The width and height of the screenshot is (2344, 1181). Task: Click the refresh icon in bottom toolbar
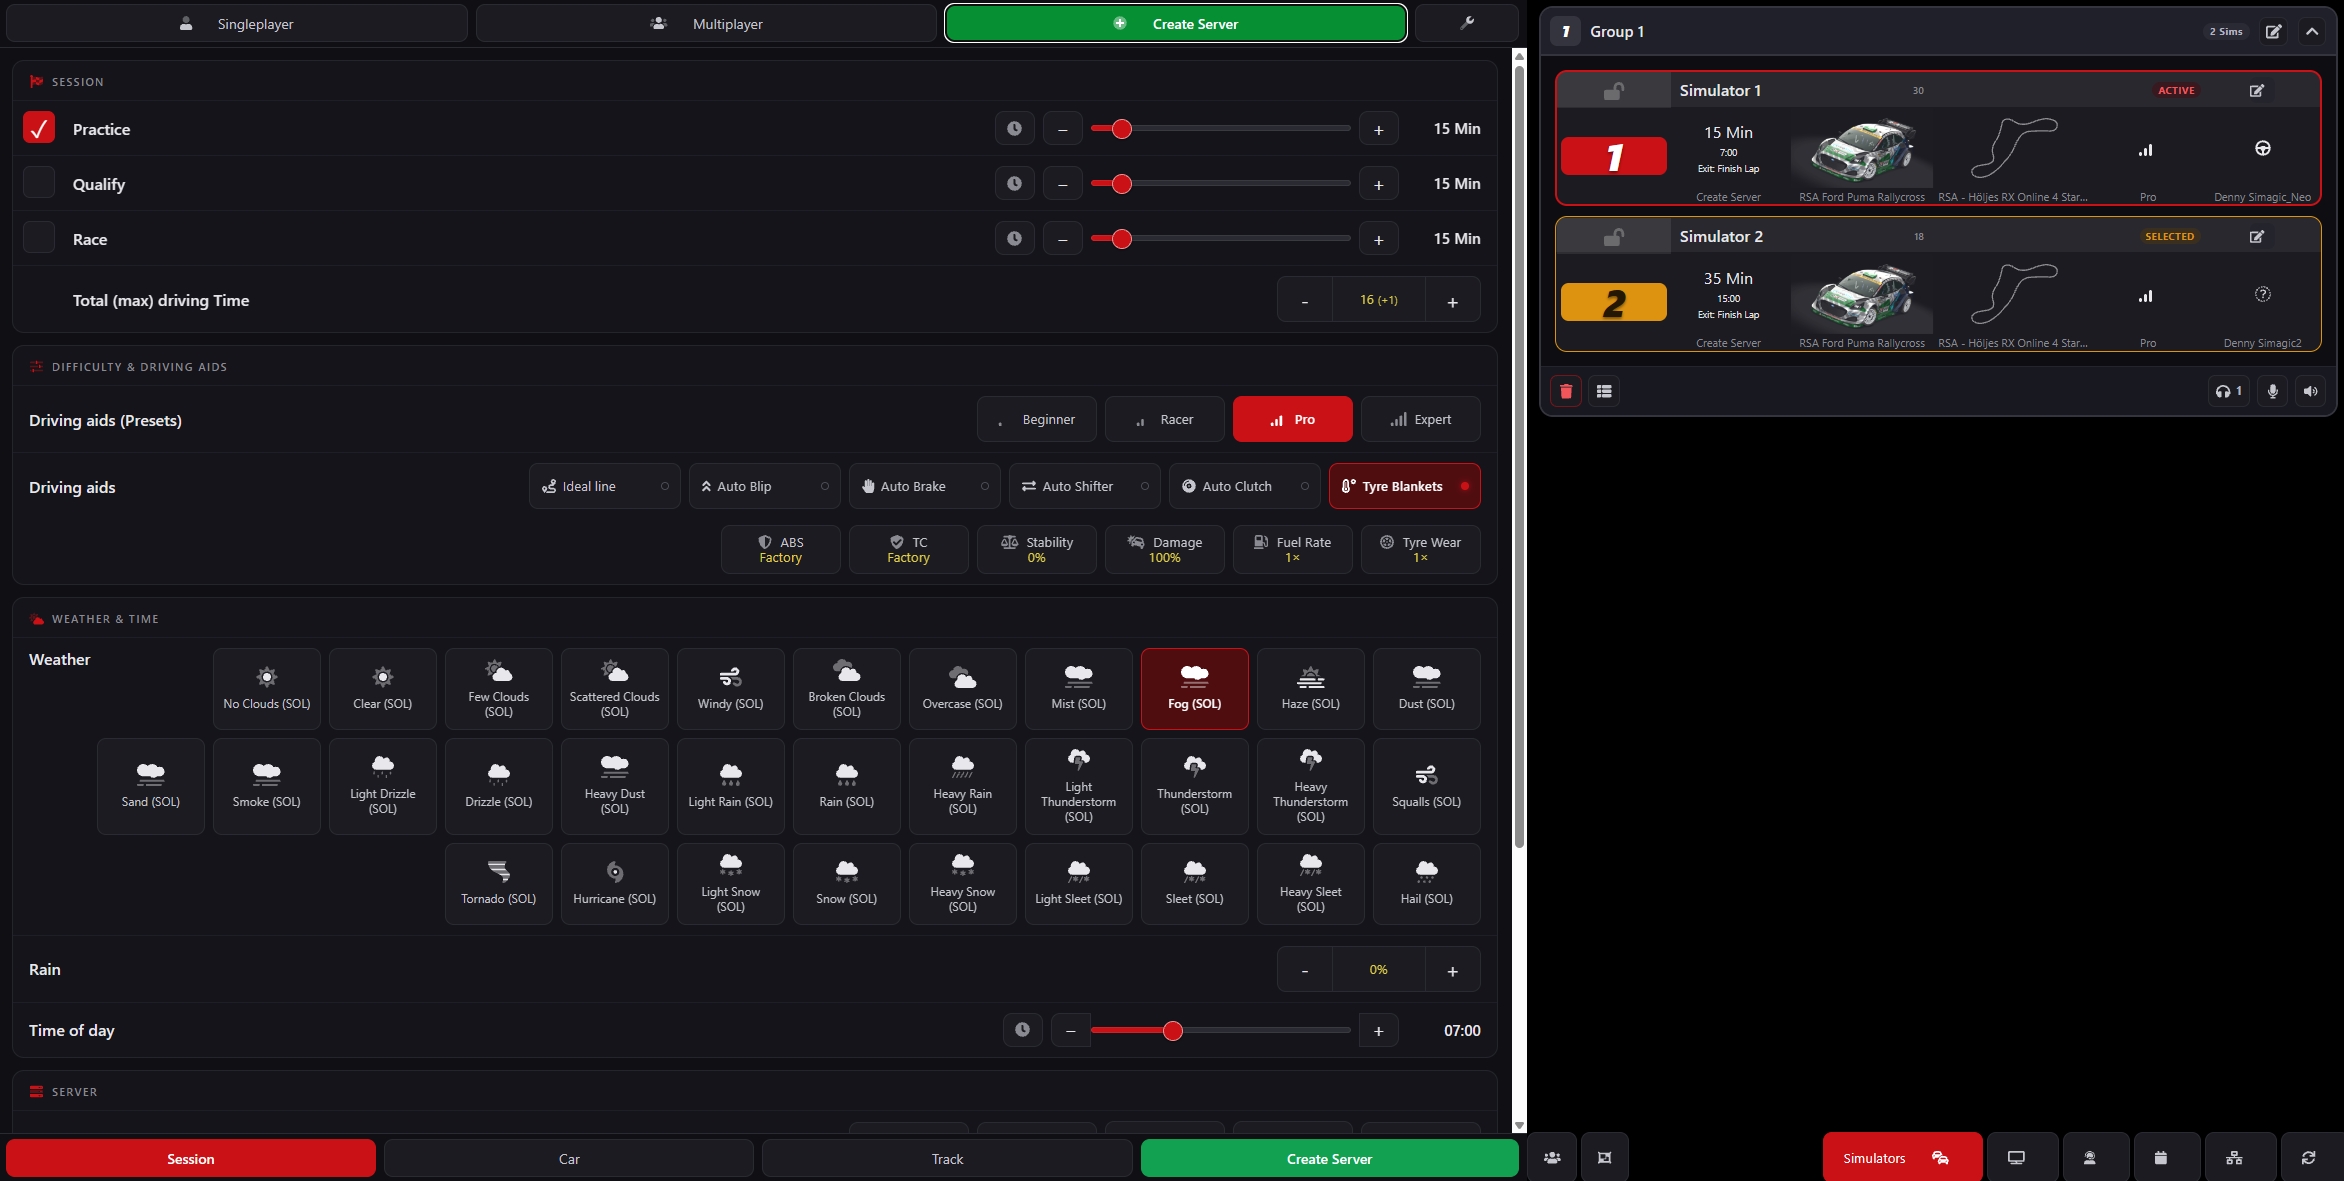click(2308, 1158)
